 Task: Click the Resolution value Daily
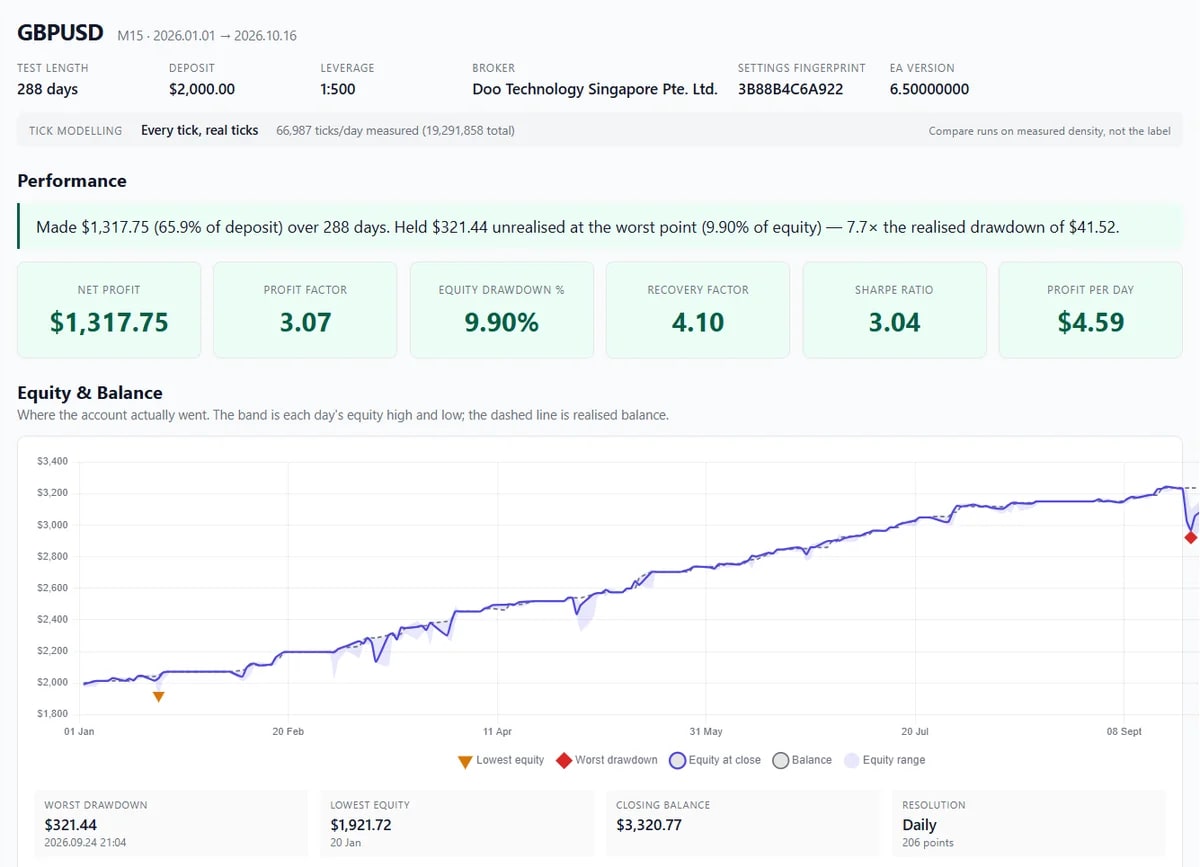919,825
